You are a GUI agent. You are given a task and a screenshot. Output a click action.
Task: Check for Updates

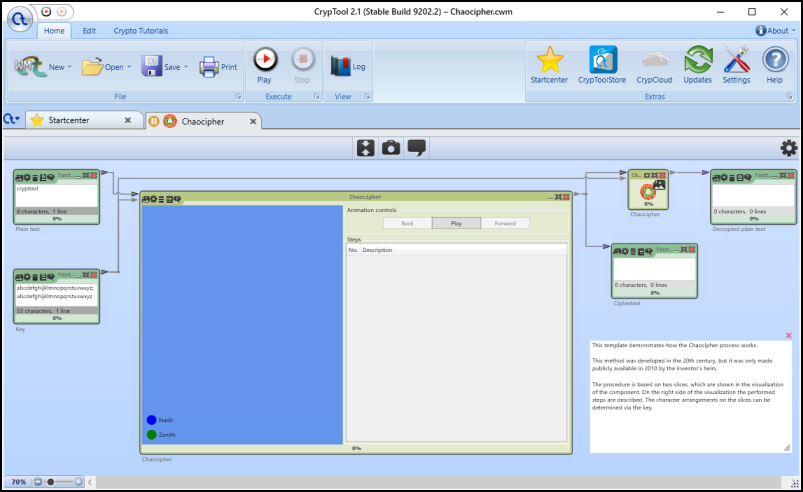coord(698,65)
